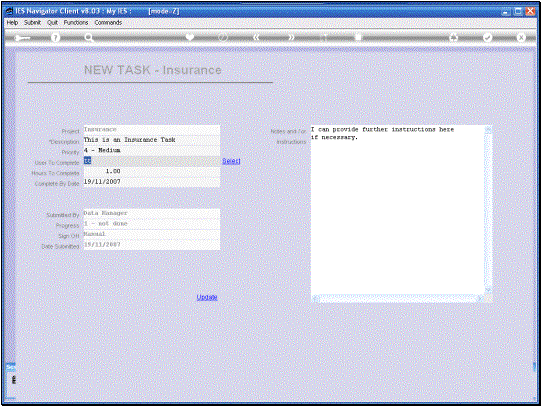This screenshot has width=541, height=406.
Task: Click the notes area vertical scrollbar
Action: (488, 210)
